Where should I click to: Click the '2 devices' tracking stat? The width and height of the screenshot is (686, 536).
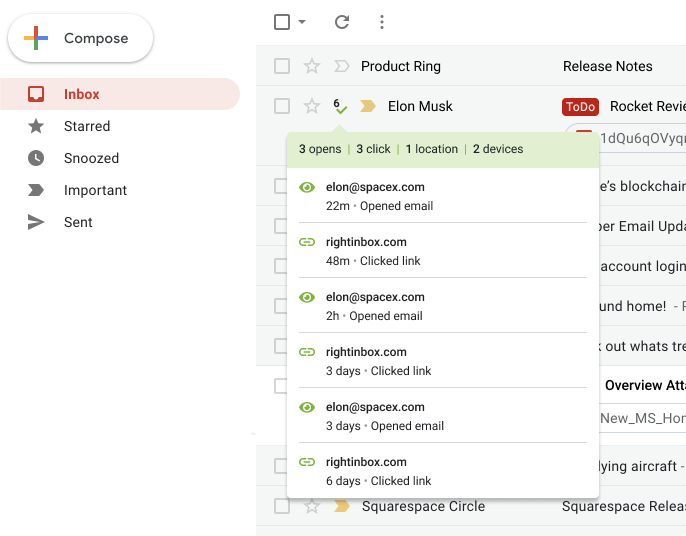pyautogui.click(x=498, y=149)
